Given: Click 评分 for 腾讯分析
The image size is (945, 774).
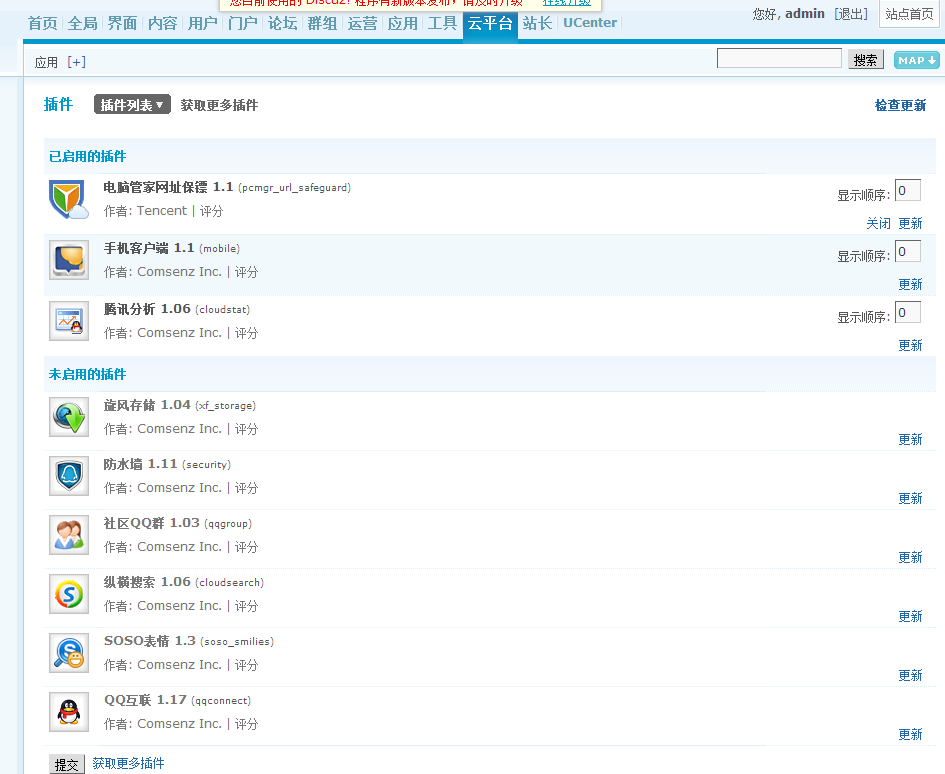Looking at the screenshot, I should [246, 333].
